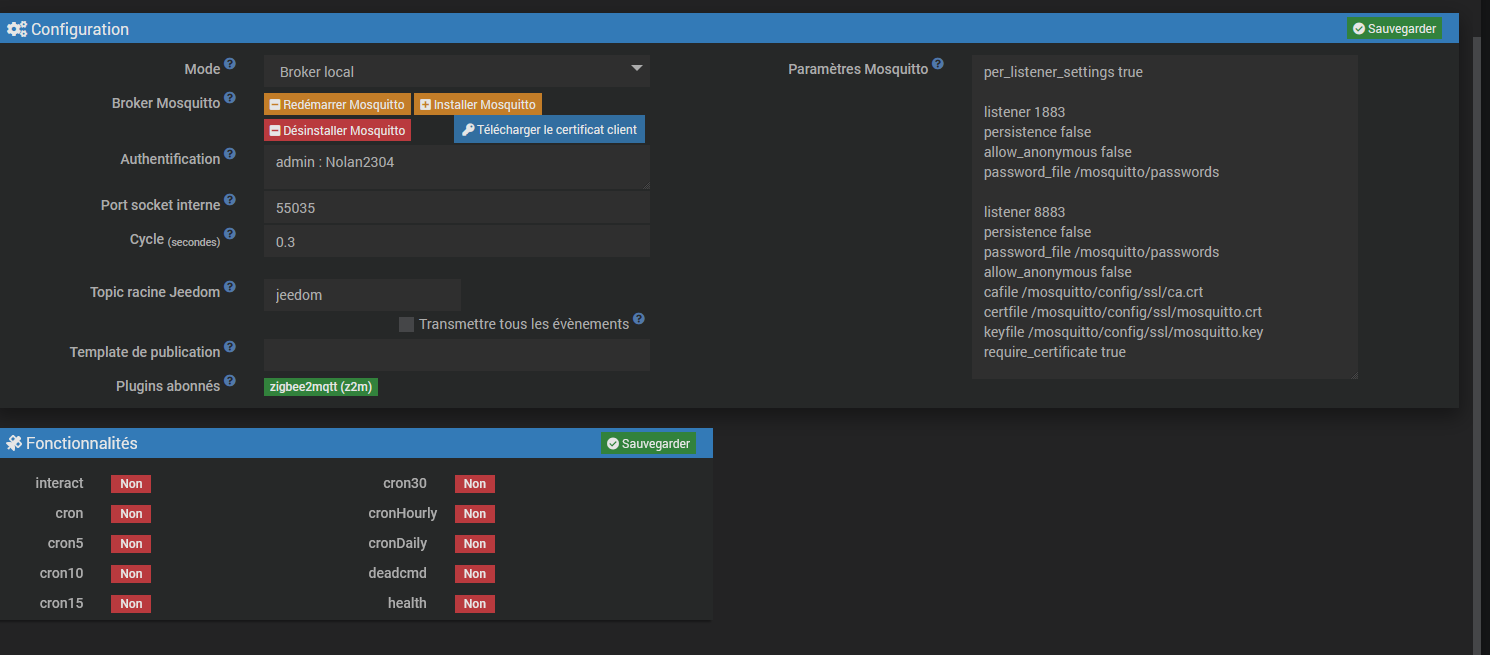Toggle the cron15 Non switch
Image resolution: width=1490 pixels, height=655 pixels.
tap(131, 604)
